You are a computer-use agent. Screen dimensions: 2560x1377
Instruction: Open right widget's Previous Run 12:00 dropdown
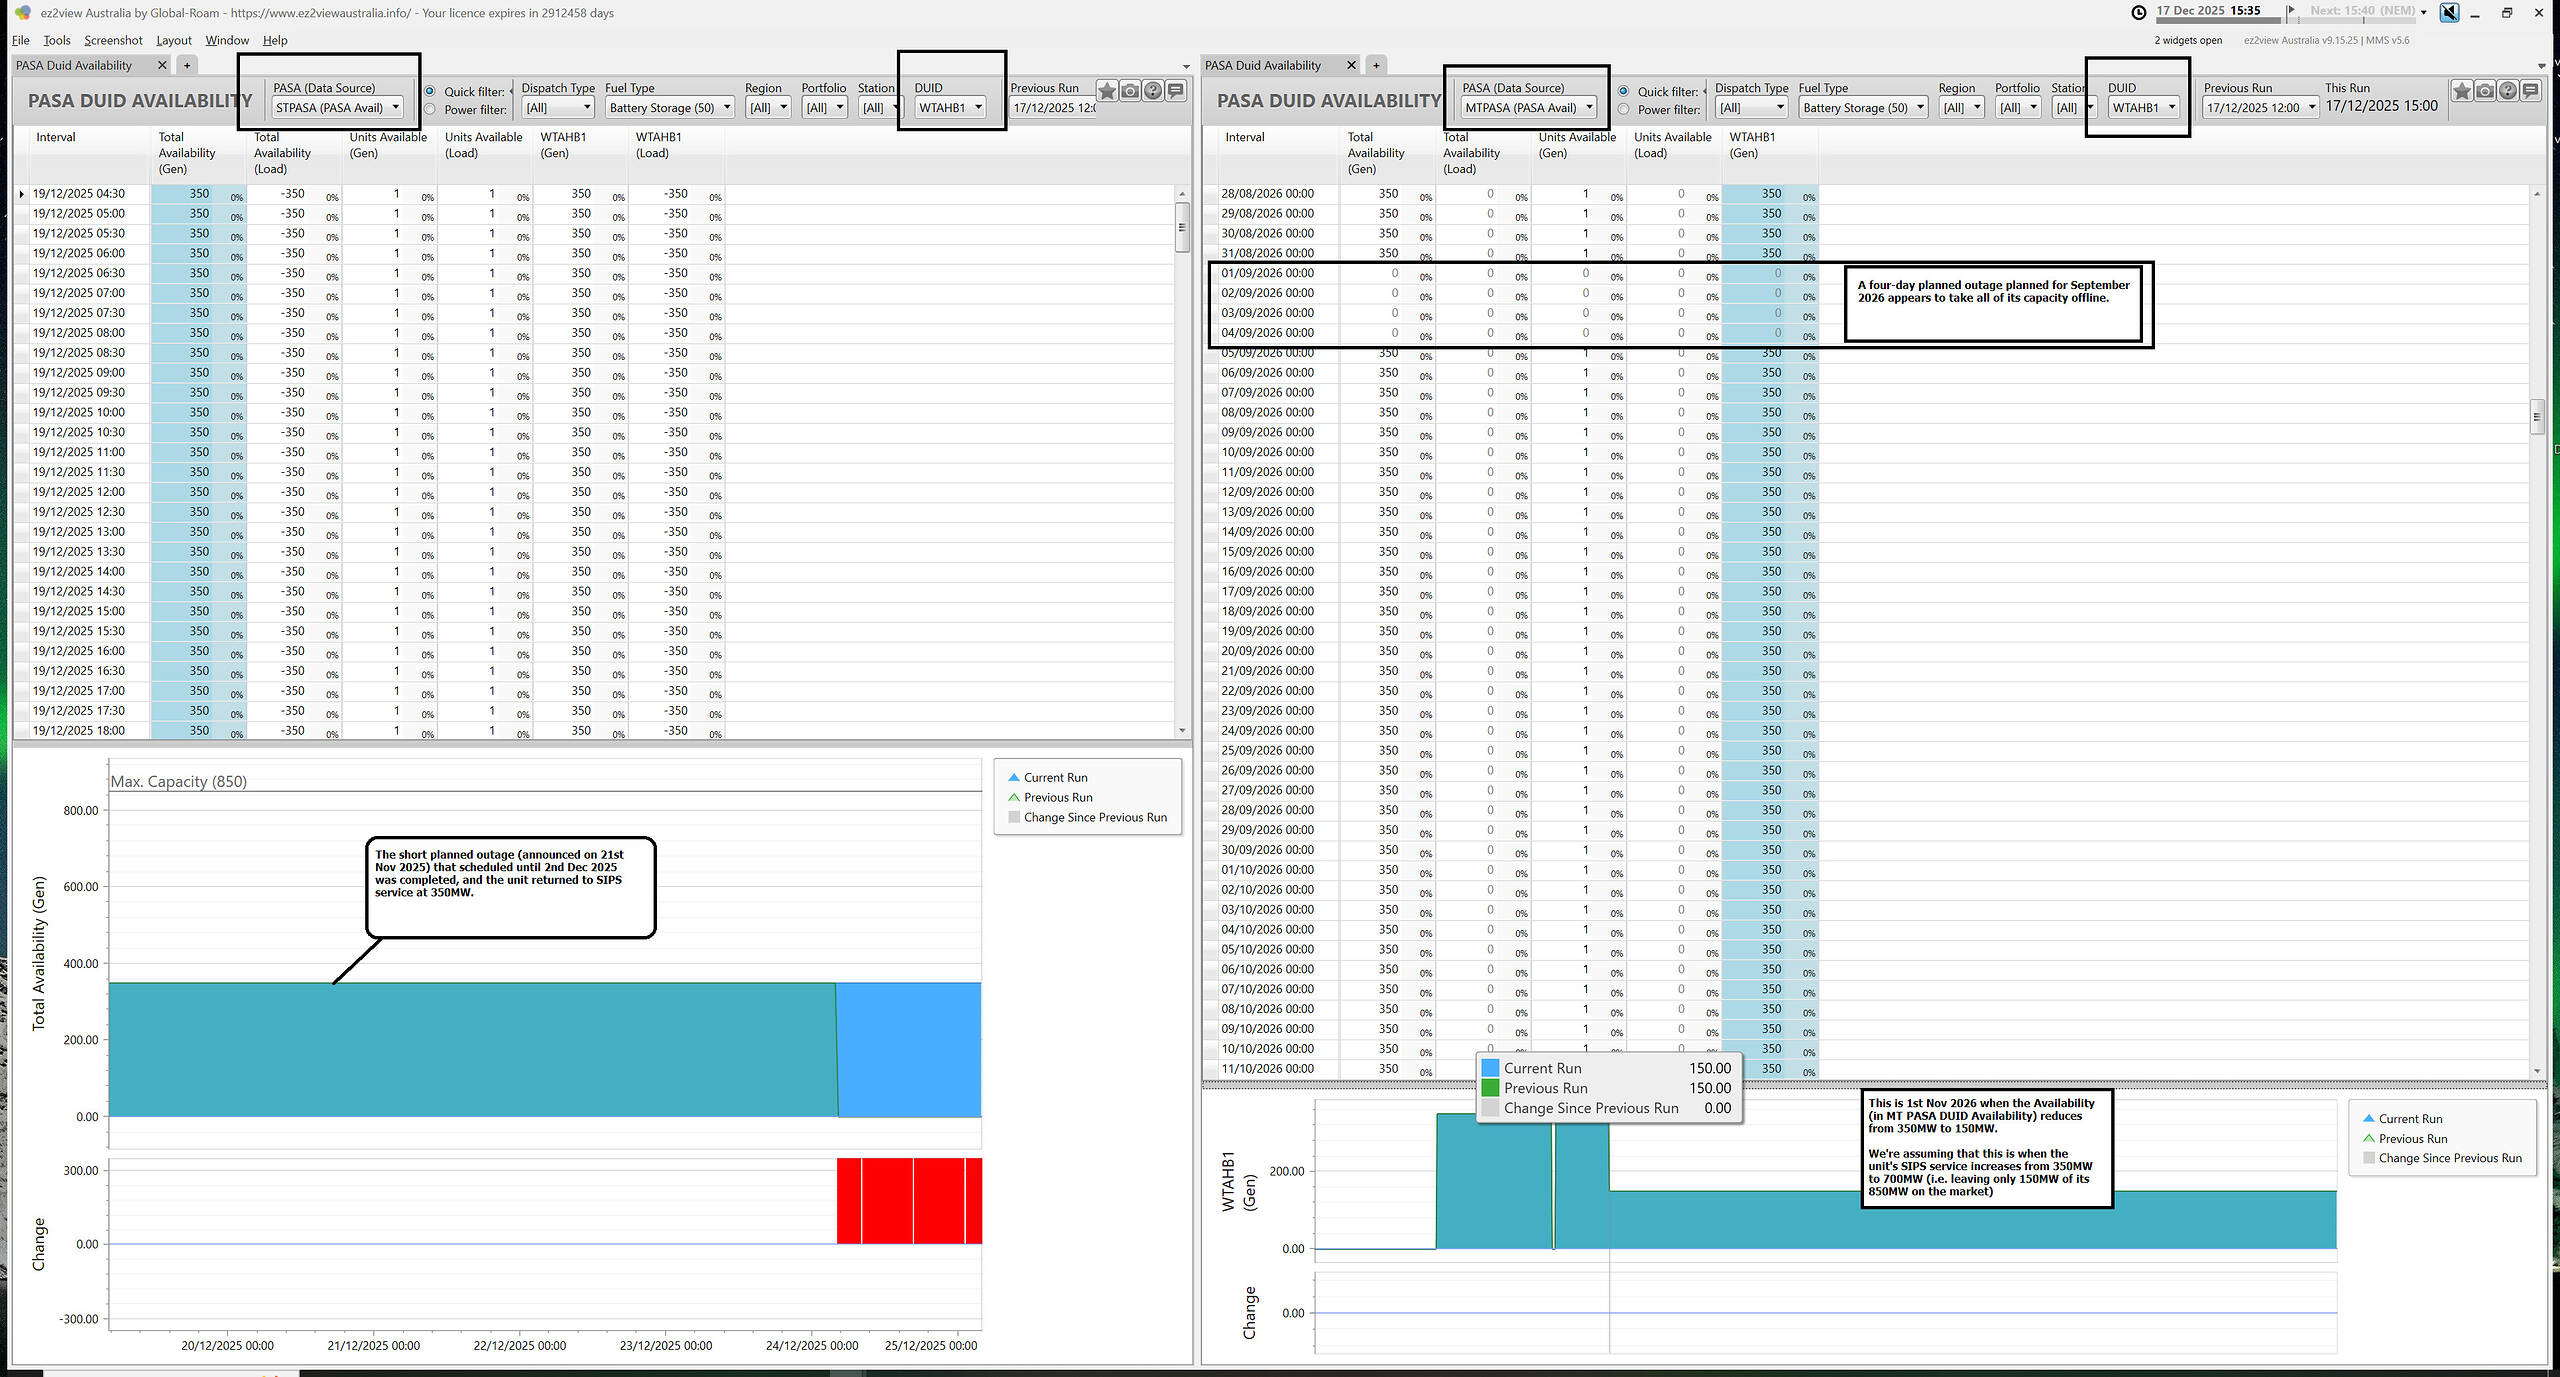[x=2260, y=108]
